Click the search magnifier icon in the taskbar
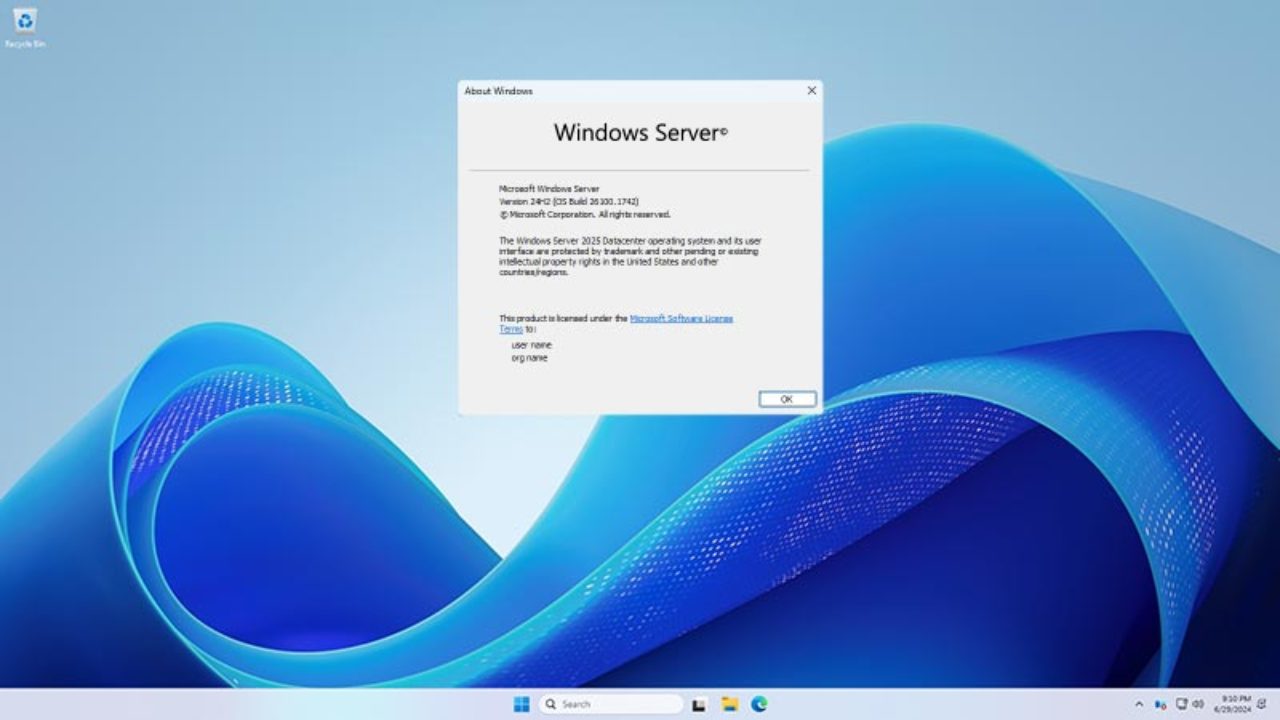Viewport: 1280px width, 720px height. point(550,704)
